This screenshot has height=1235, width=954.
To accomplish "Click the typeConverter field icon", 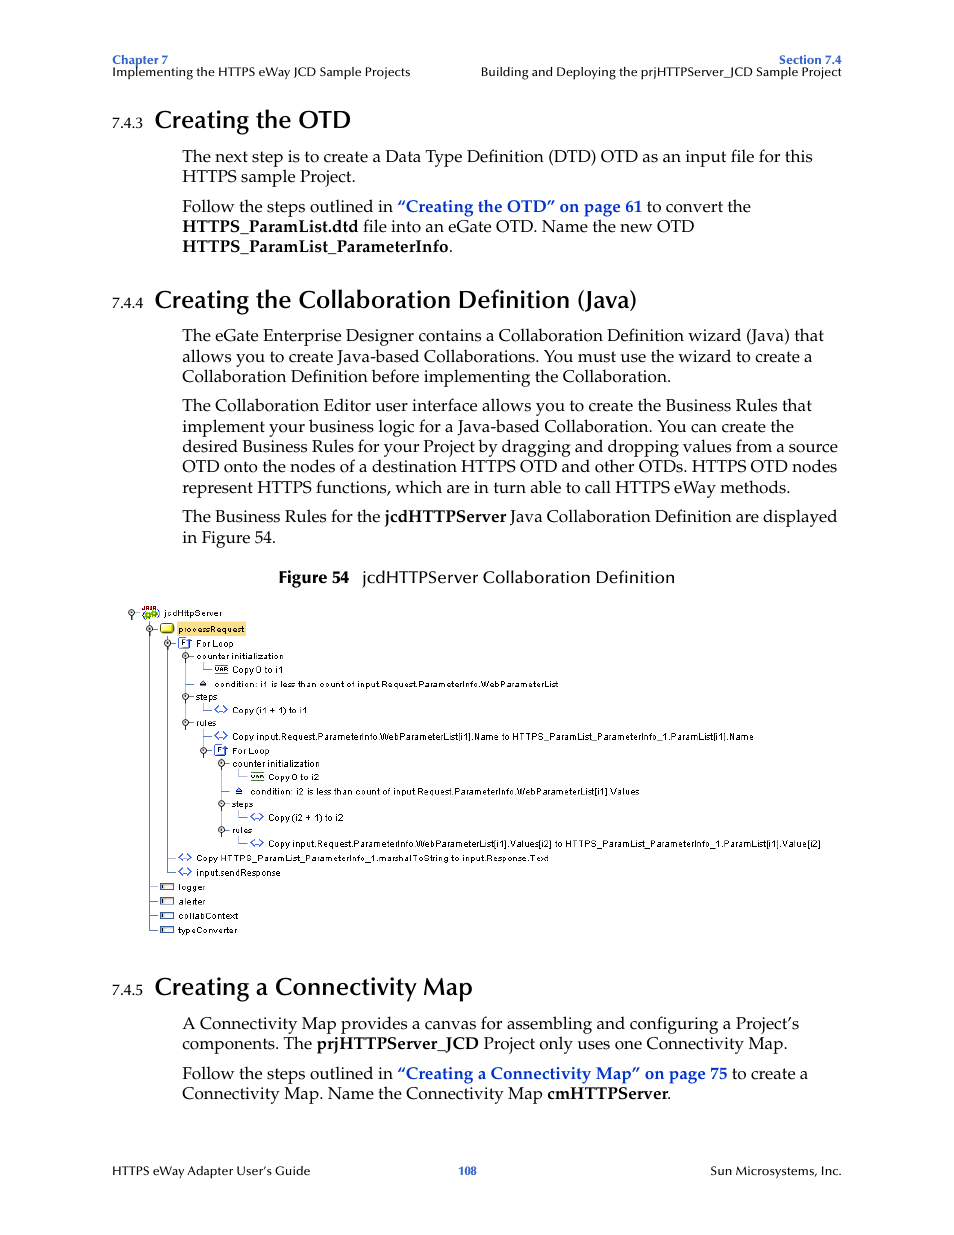I will coord(167,930).
